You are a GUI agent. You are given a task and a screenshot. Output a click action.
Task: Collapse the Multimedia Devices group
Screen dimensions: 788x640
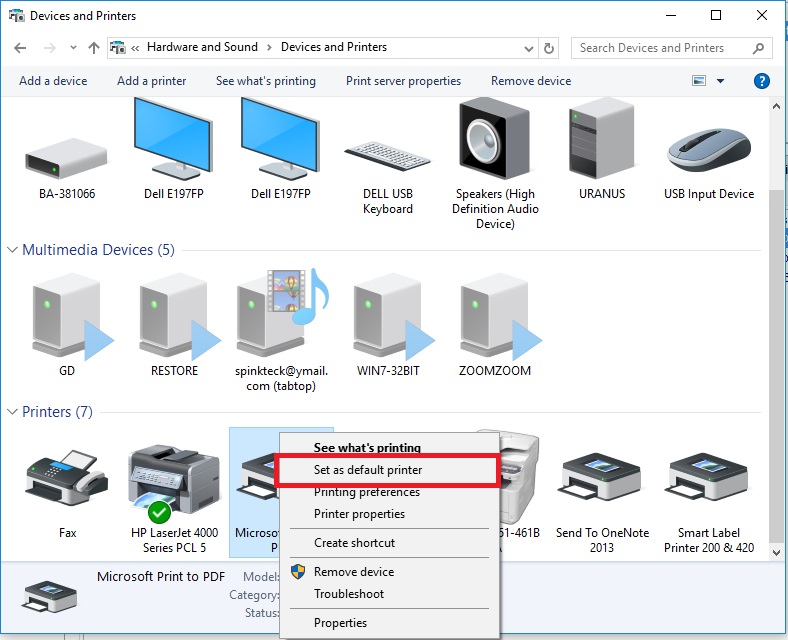pos(13,250)
